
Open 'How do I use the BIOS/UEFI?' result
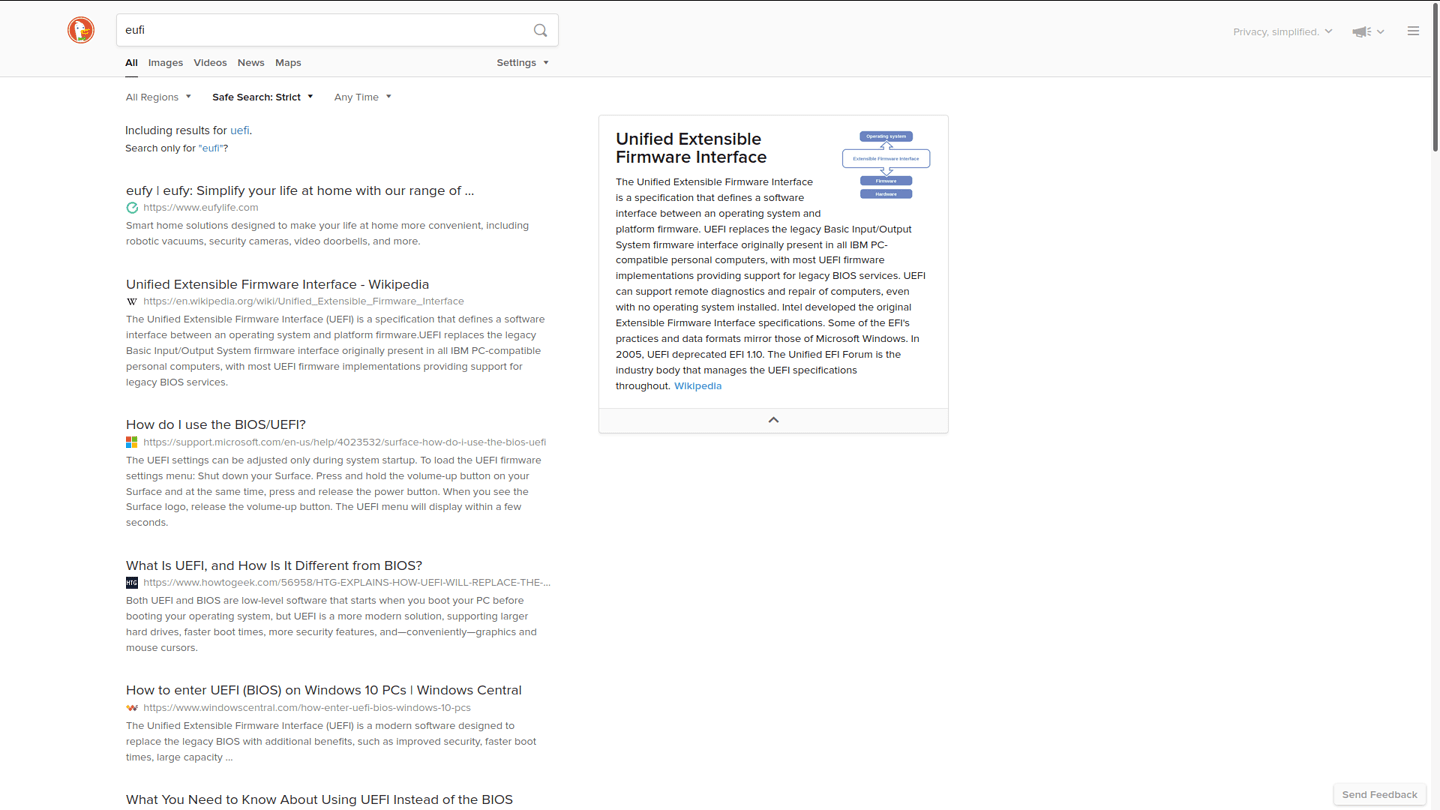coord(216,425)
